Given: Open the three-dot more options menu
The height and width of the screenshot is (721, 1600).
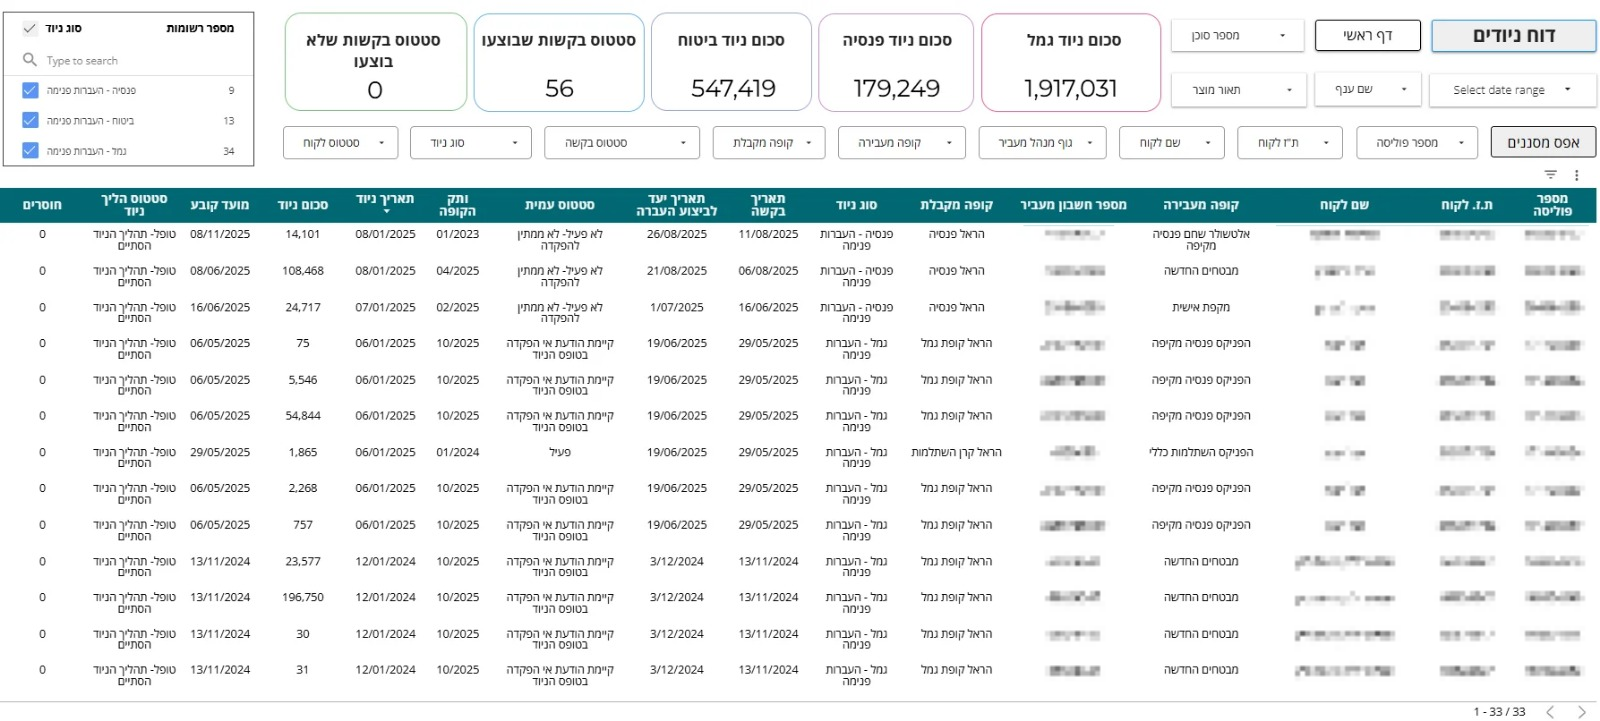Looking at the screenshot, I should click(x=1576, y=175).
